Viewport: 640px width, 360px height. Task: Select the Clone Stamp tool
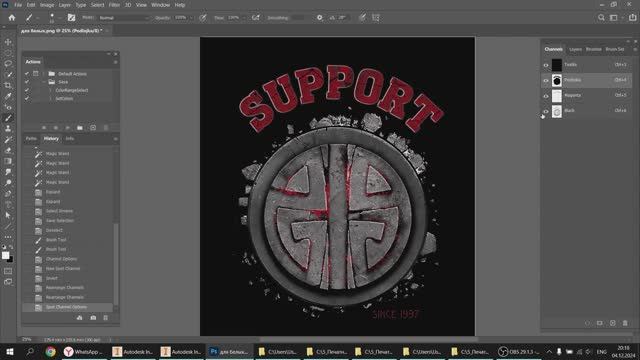[x=8, y=129]
